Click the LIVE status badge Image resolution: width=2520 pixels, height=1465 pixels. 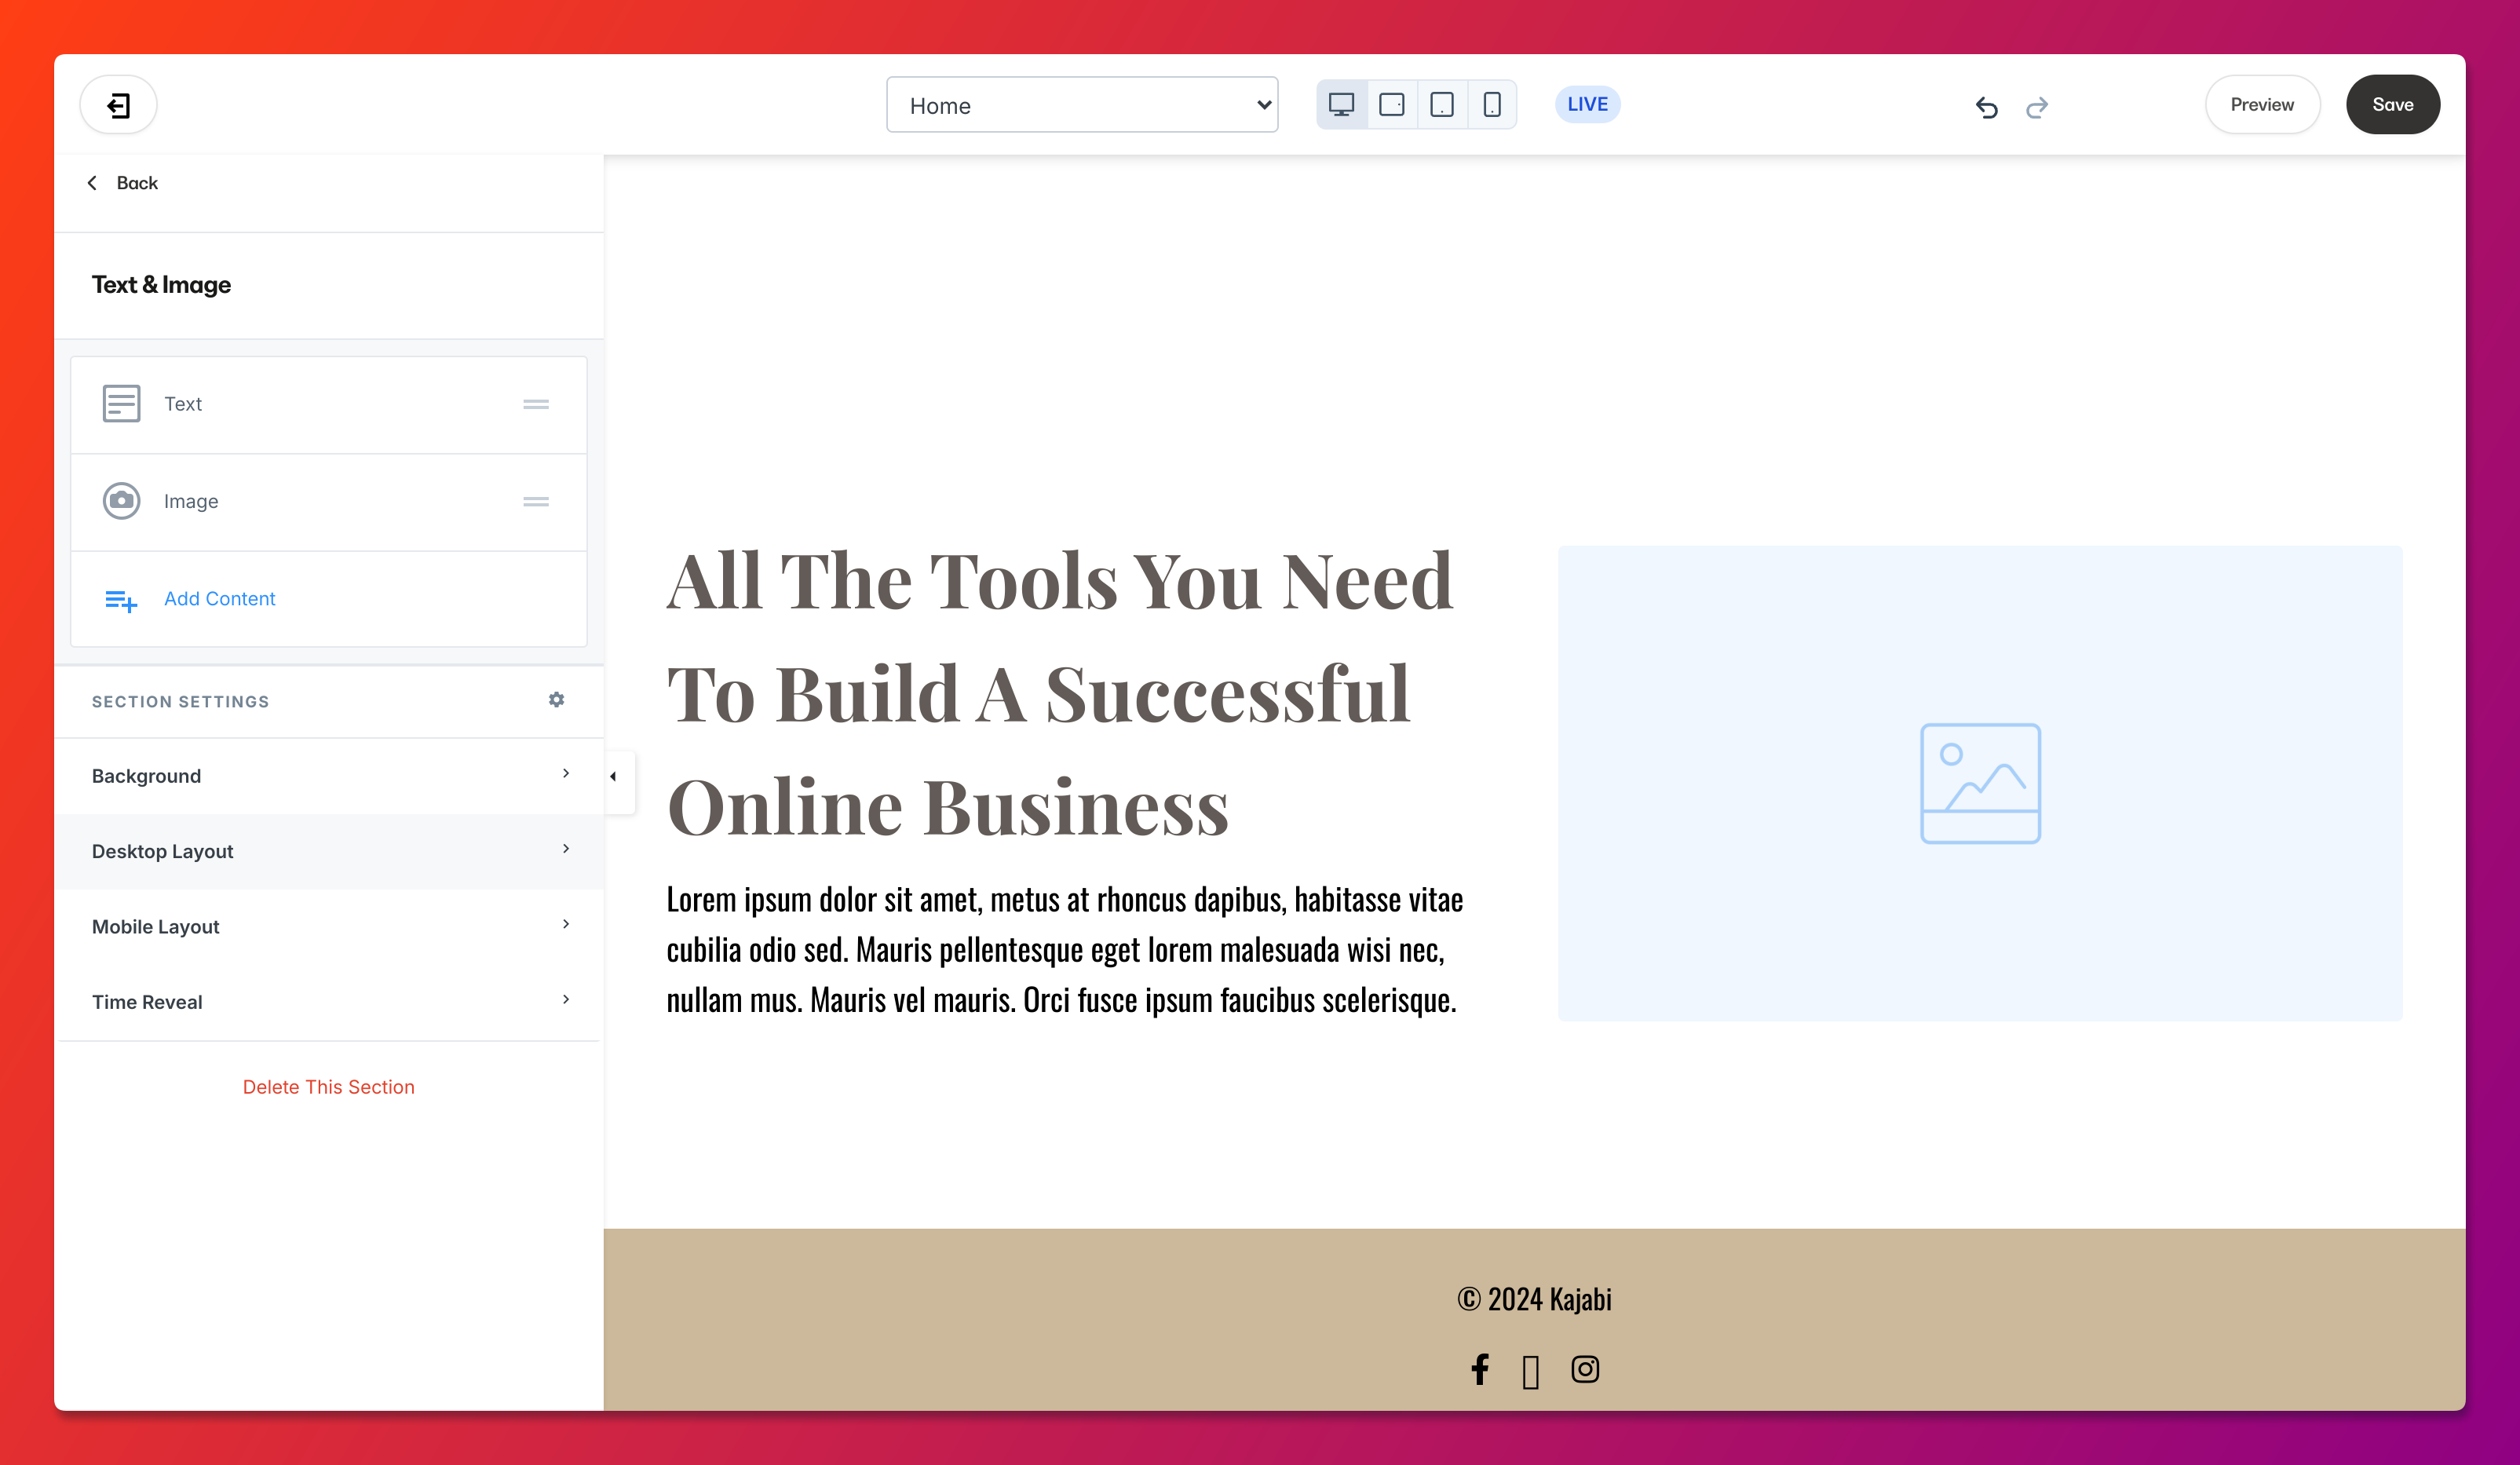click(x=1587, y=105)
